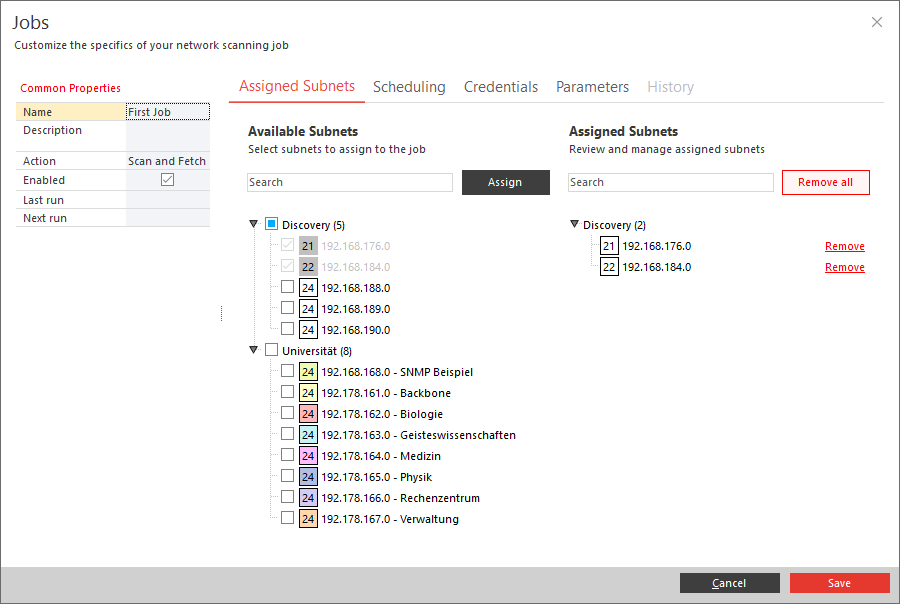This screenshot has height=604, width=900.
Task: Click the pink 24 badge beside Medizin
Action: pos(308,456)
